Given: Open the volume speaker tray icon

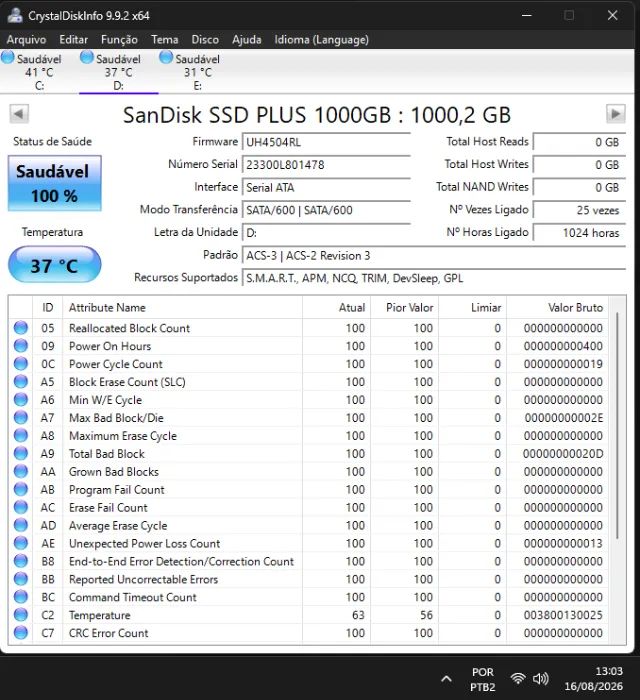Looking at the screenshot, I should pyautogui.click(x=540, y=679).
